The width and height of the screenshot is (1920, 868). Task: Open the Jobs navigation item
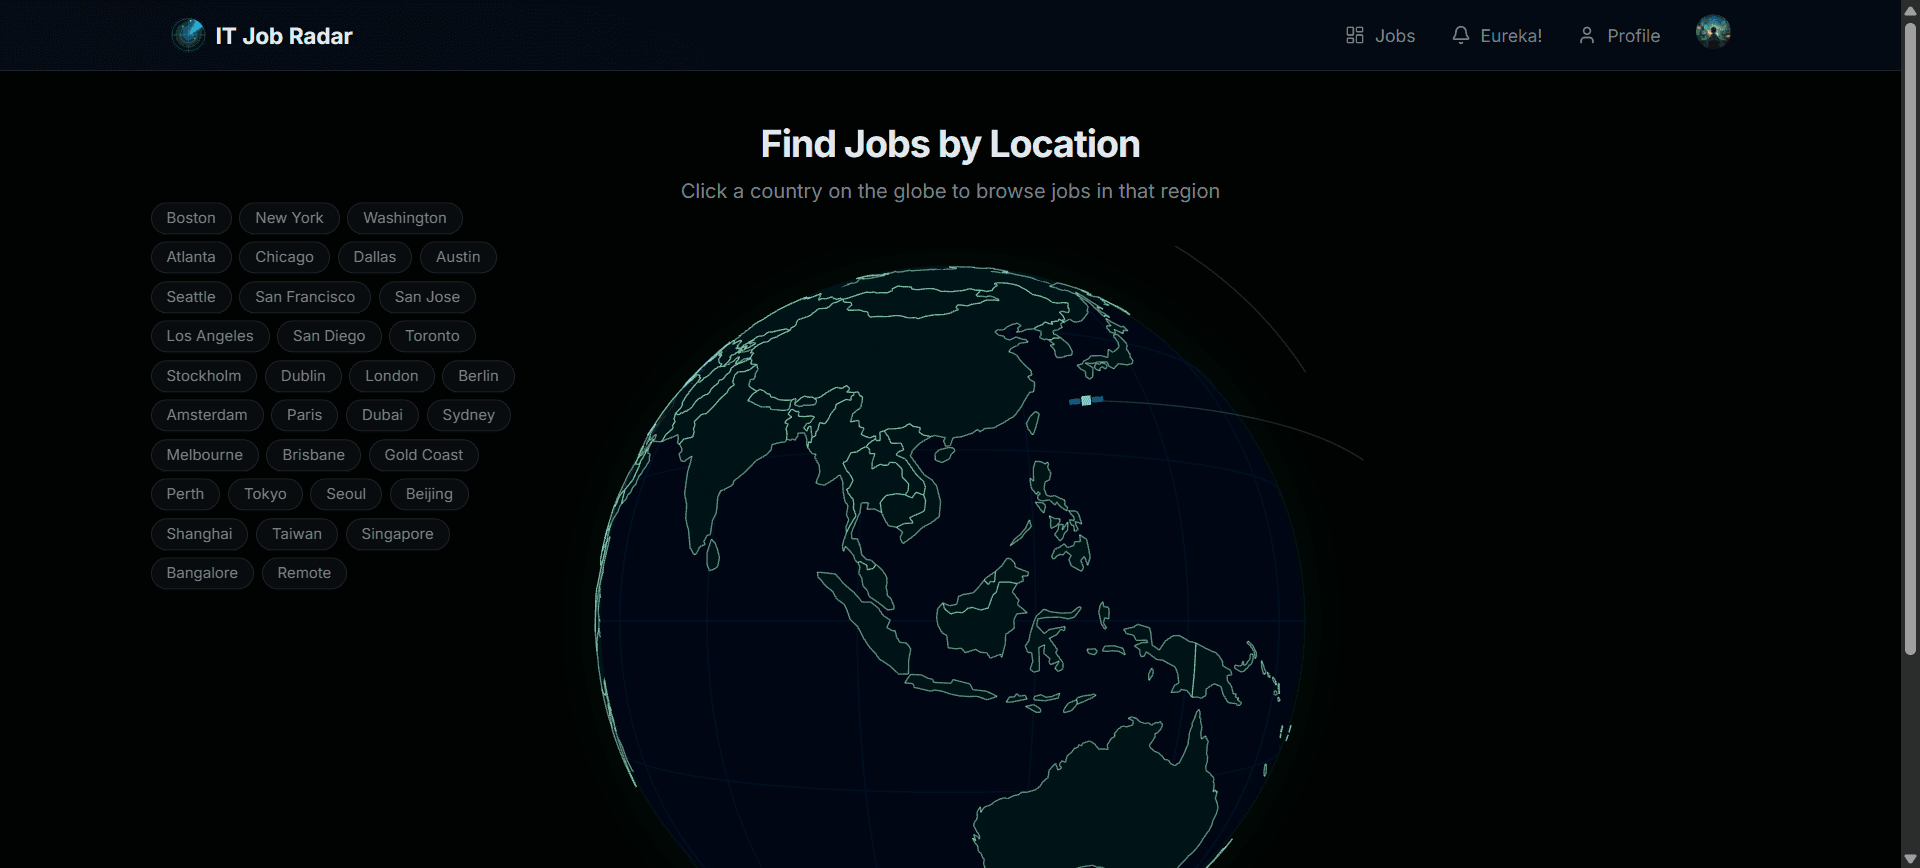click(x=1394, y=36)
